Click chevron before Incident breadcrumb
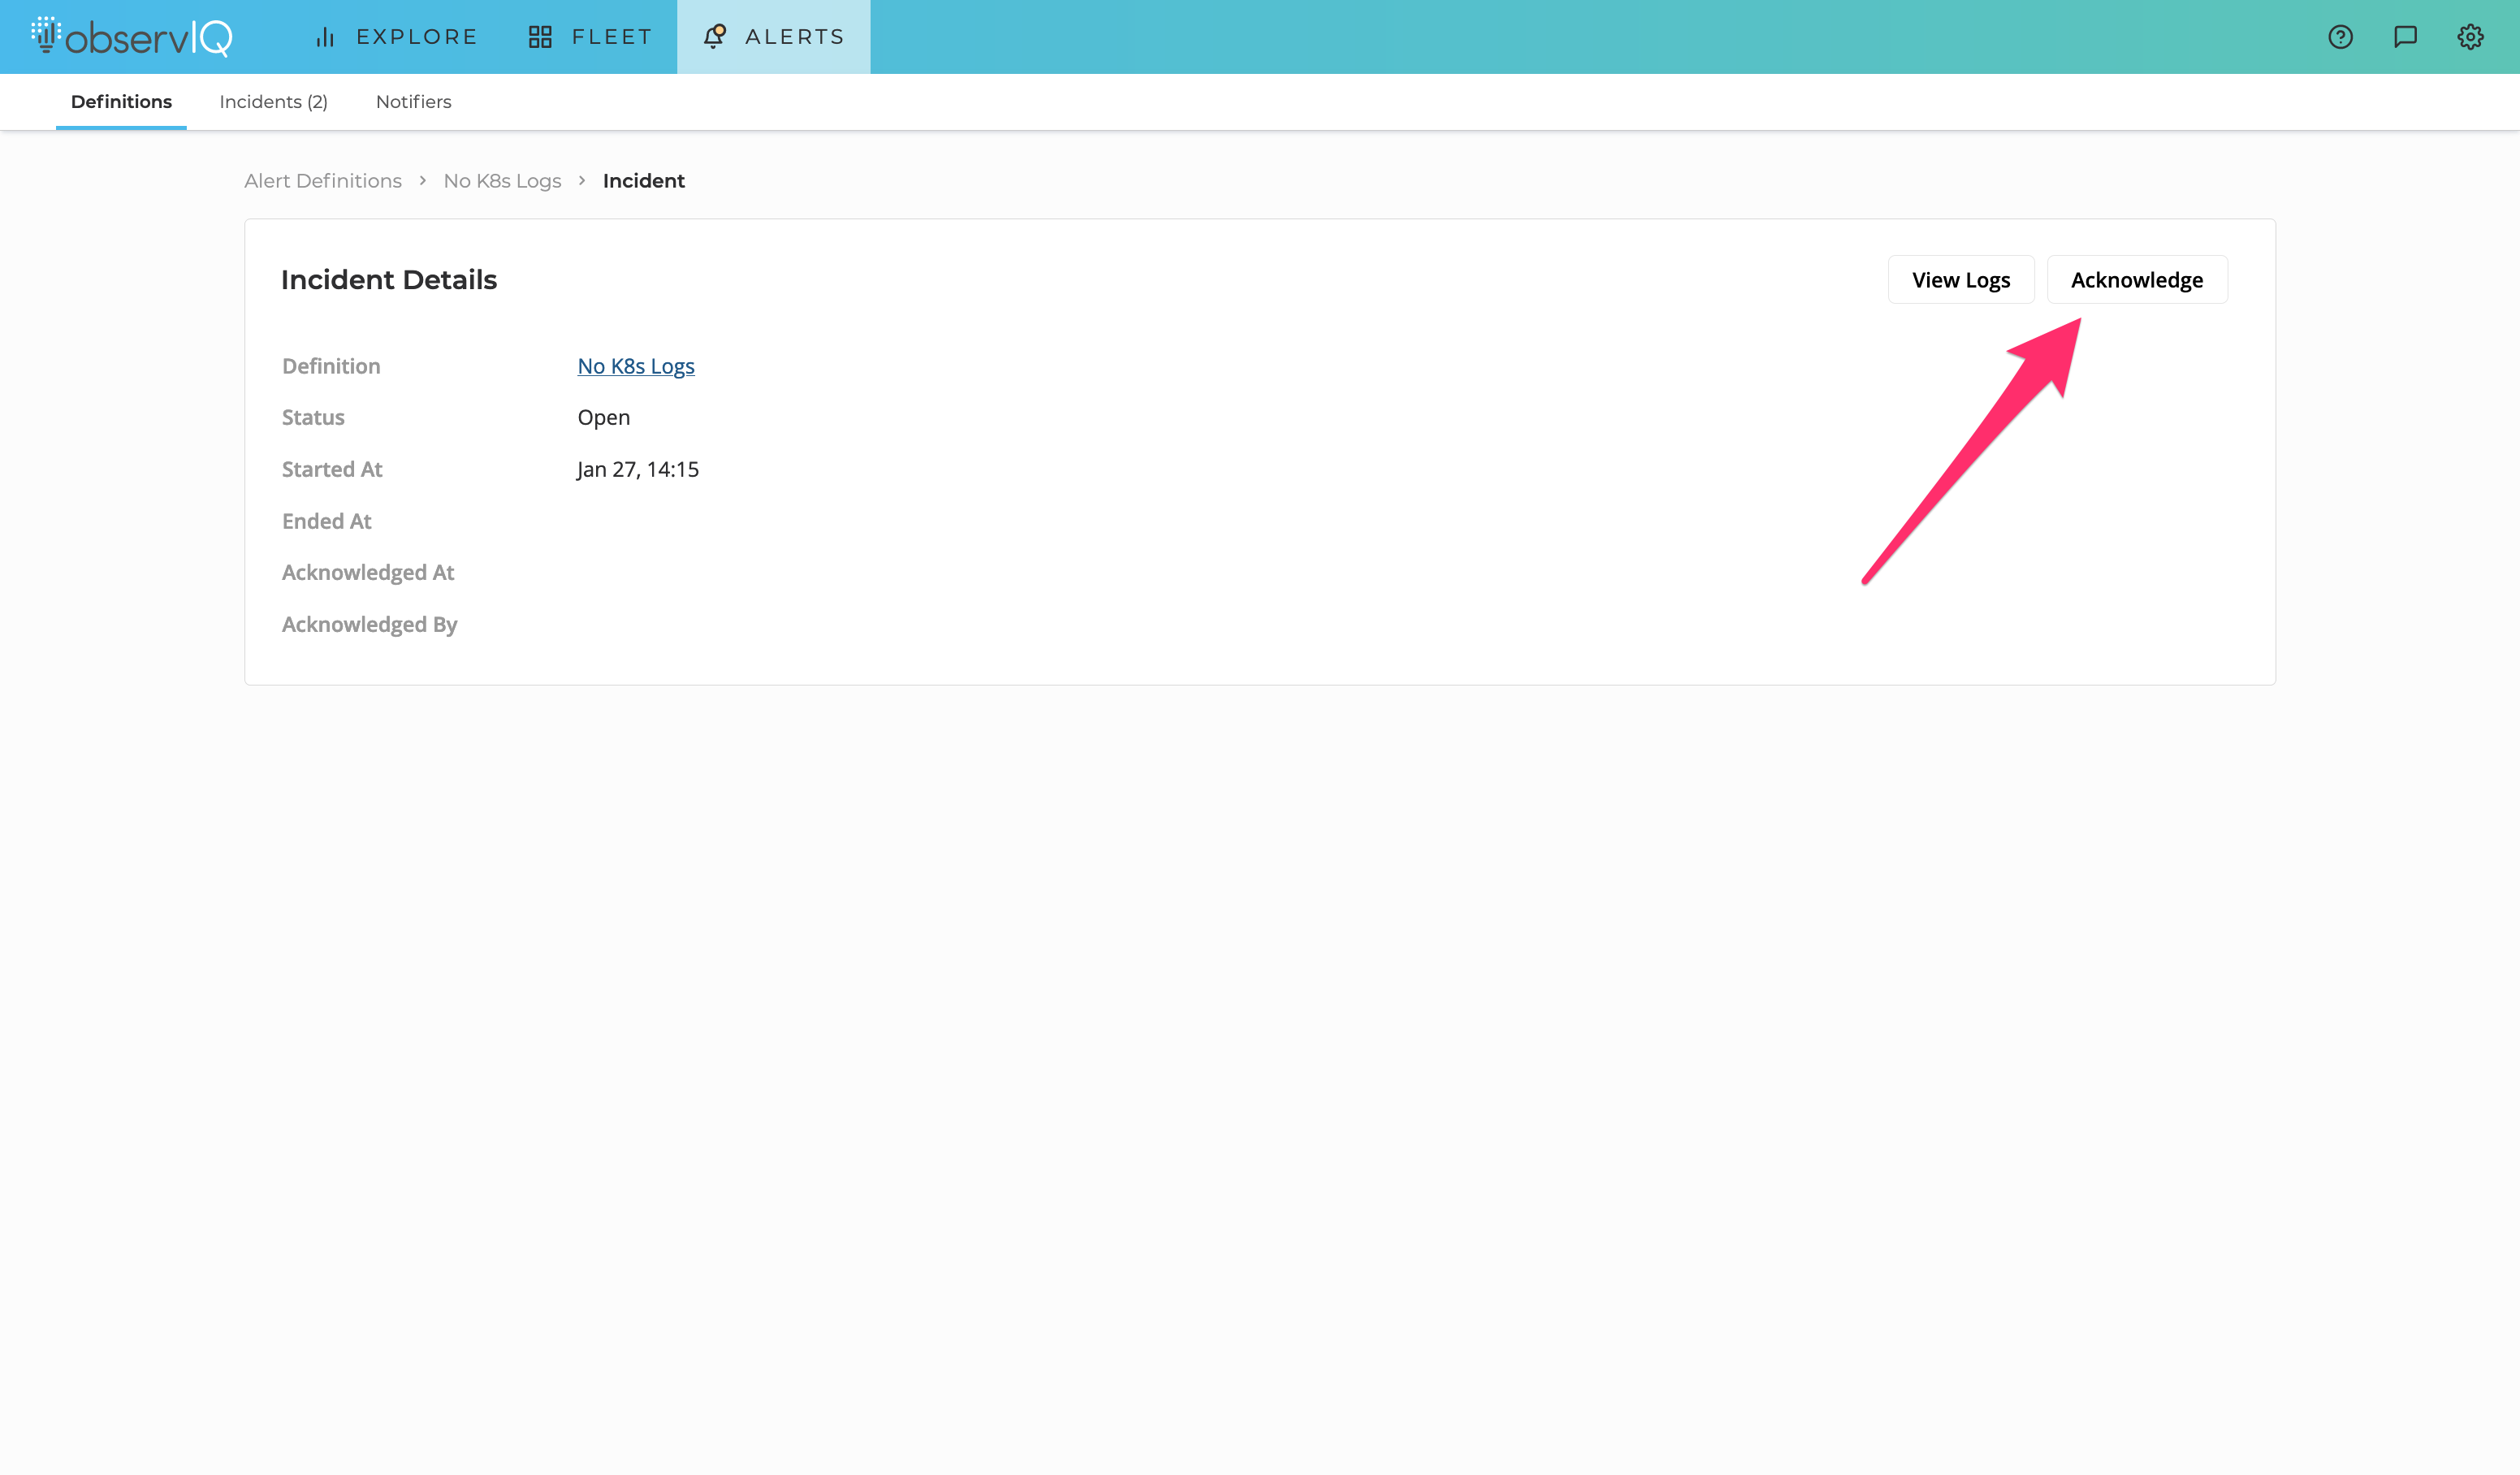The height and width of the screenshot is (1475, 2520). pyautogui.click(x=582, y=181)
